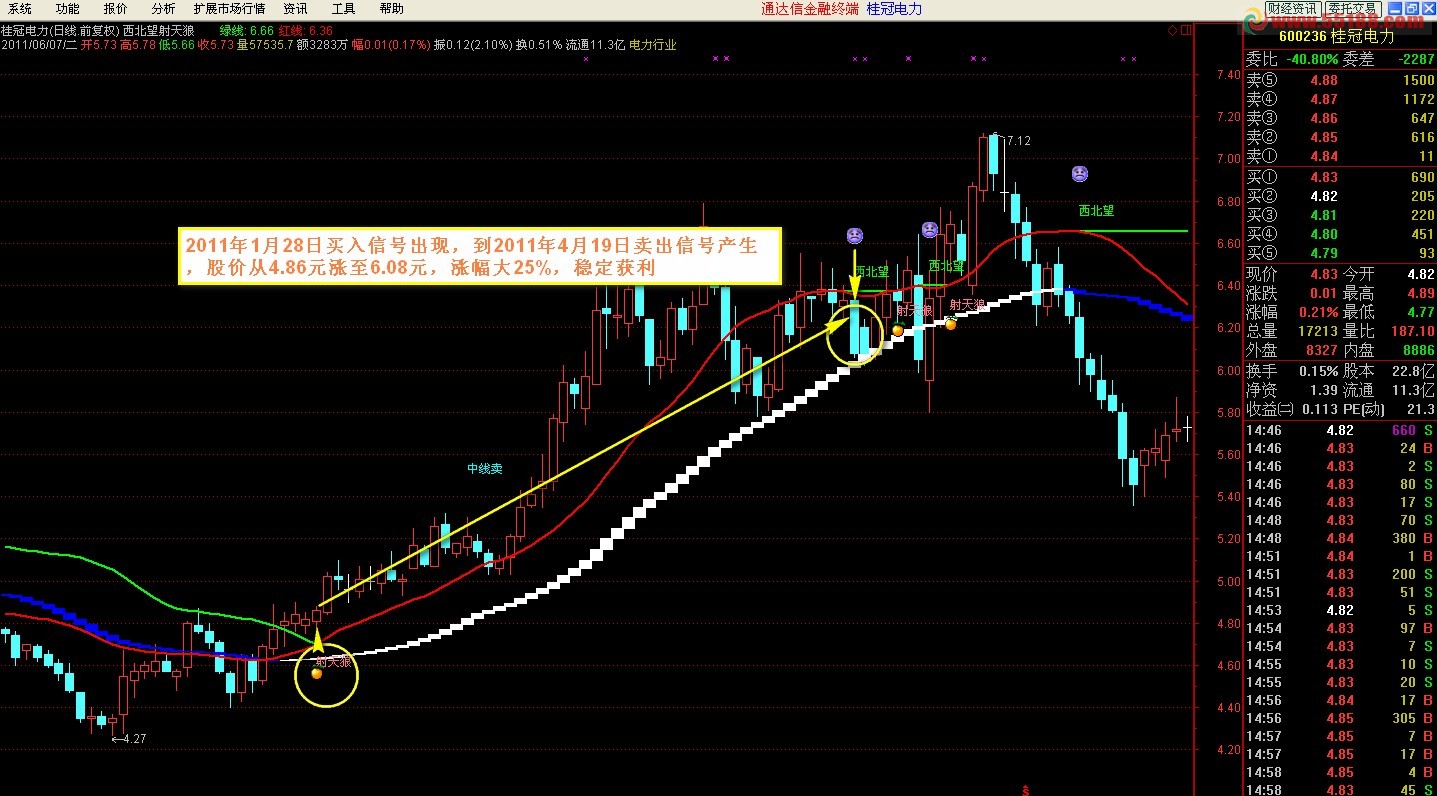Click the 总量 17213 field

click(x=1291, y=331)
